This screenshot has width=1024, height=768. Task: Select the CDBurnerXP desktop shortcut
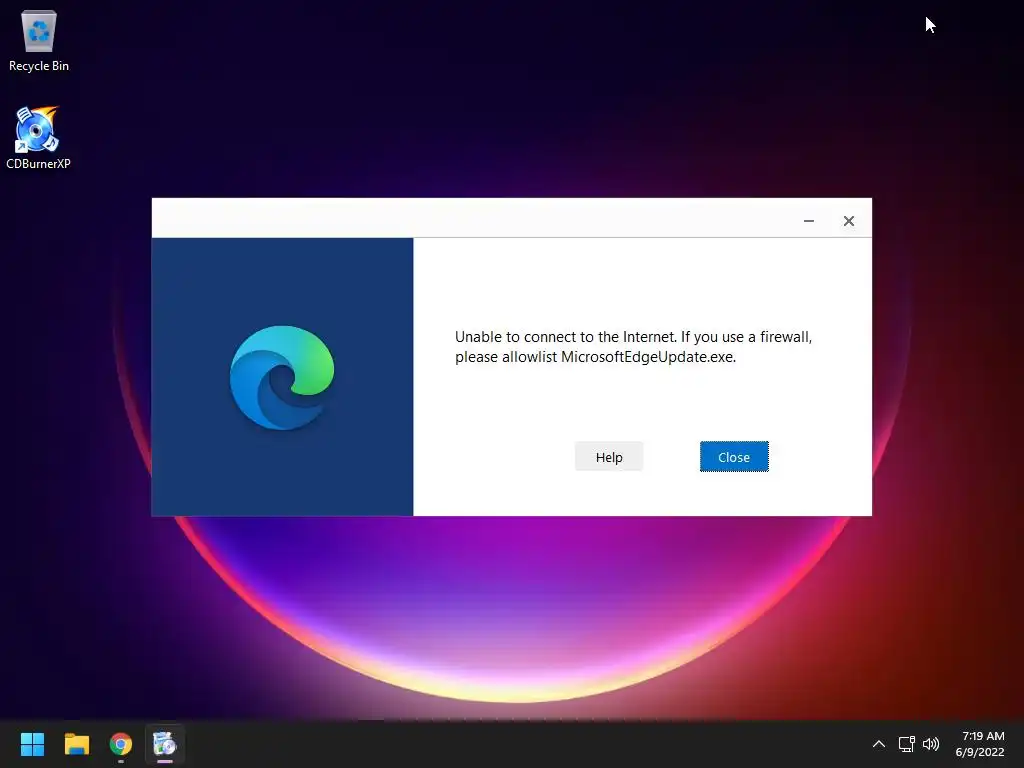point(38,138)
